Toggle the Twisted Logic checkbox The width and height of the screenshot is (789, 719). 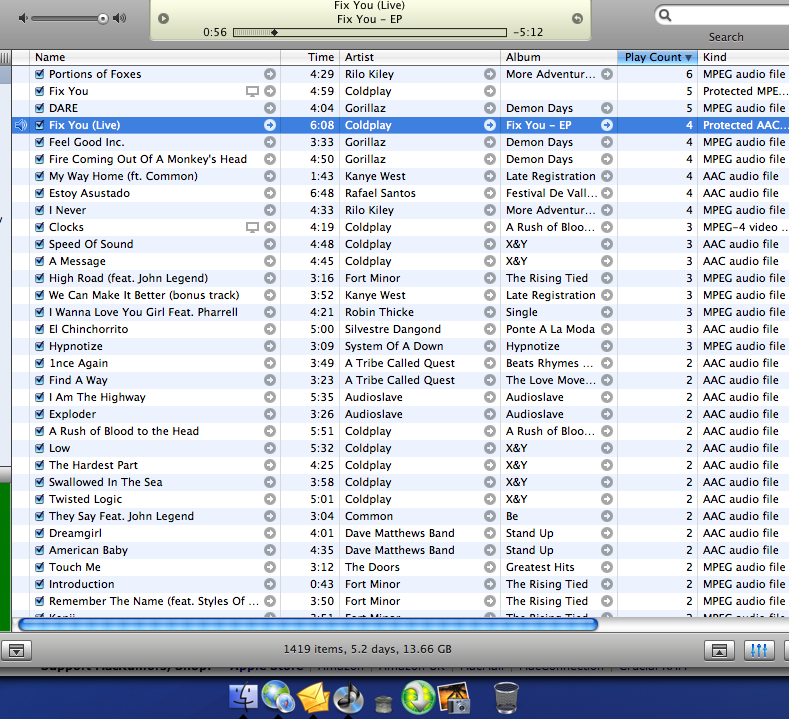tap(40, 499)
